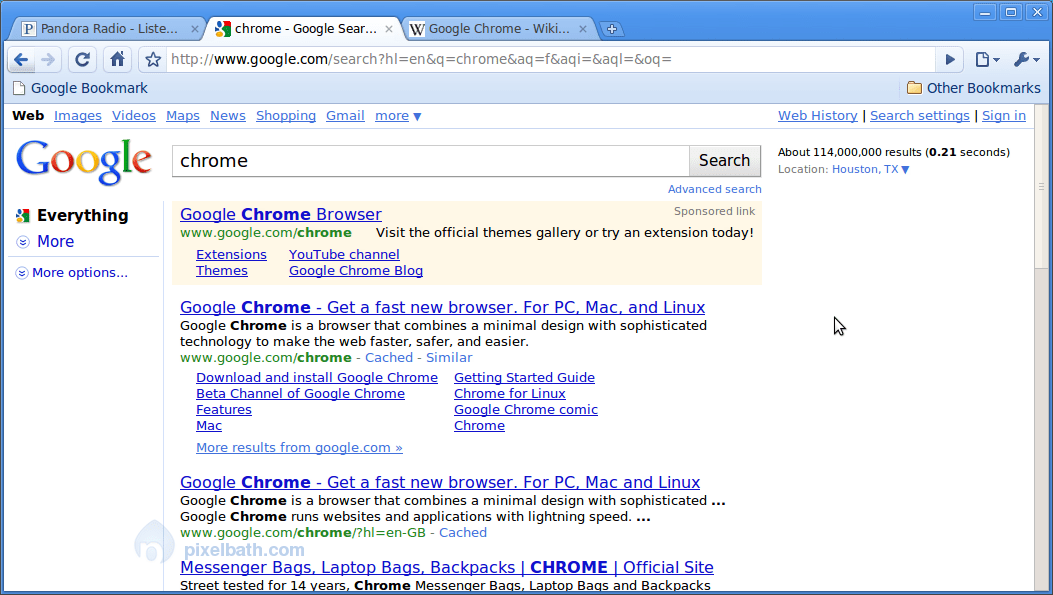Screen dimensions: 1053x595
Task: Open the home page icon
Action: tap(118, 60)
